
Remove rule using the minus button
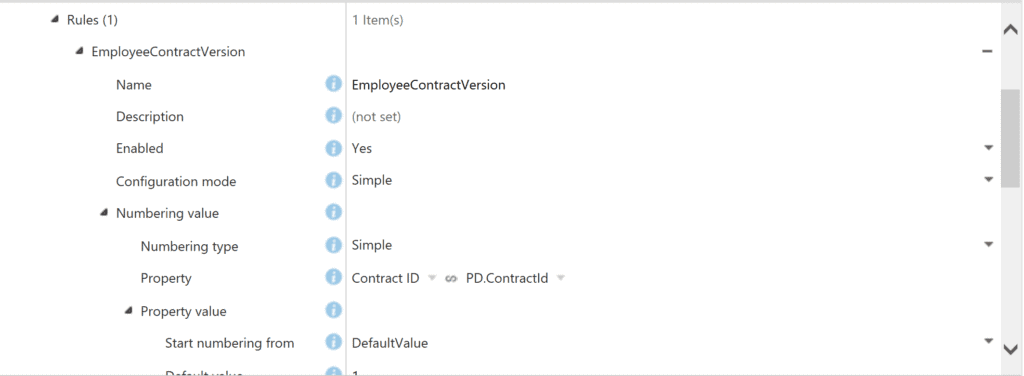tap(987, 52)
